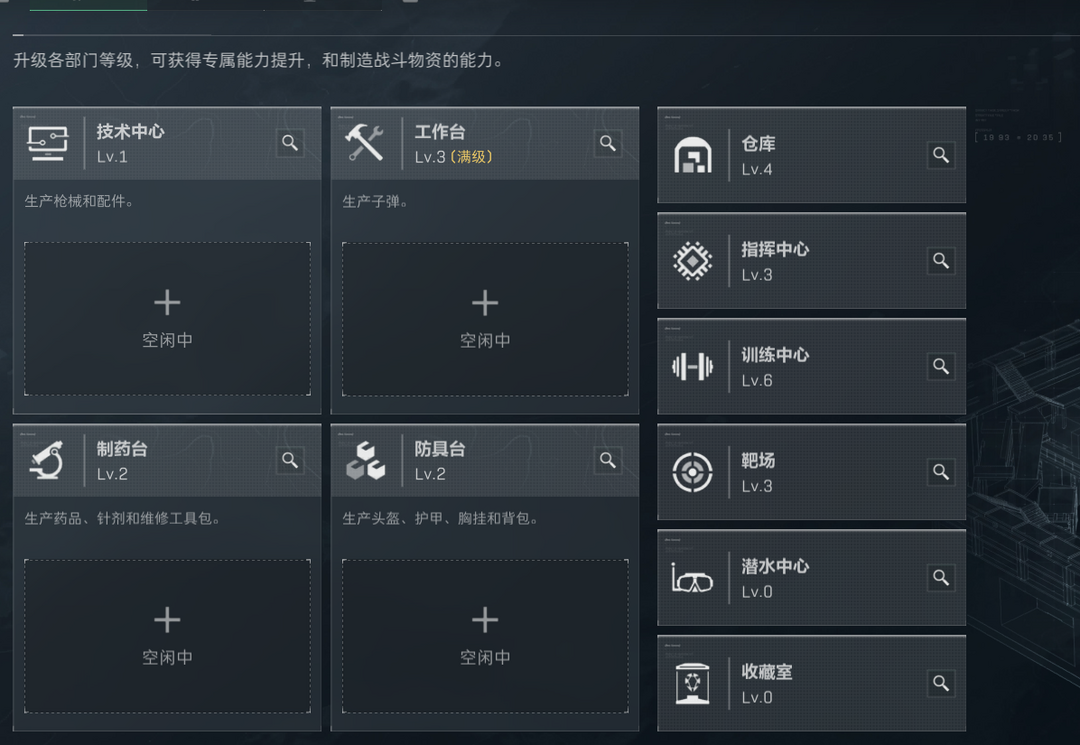The height and width of the screenshot is (745, 1080).
Task: Open the magnifier preview for 技术中心
Action: 289,143
